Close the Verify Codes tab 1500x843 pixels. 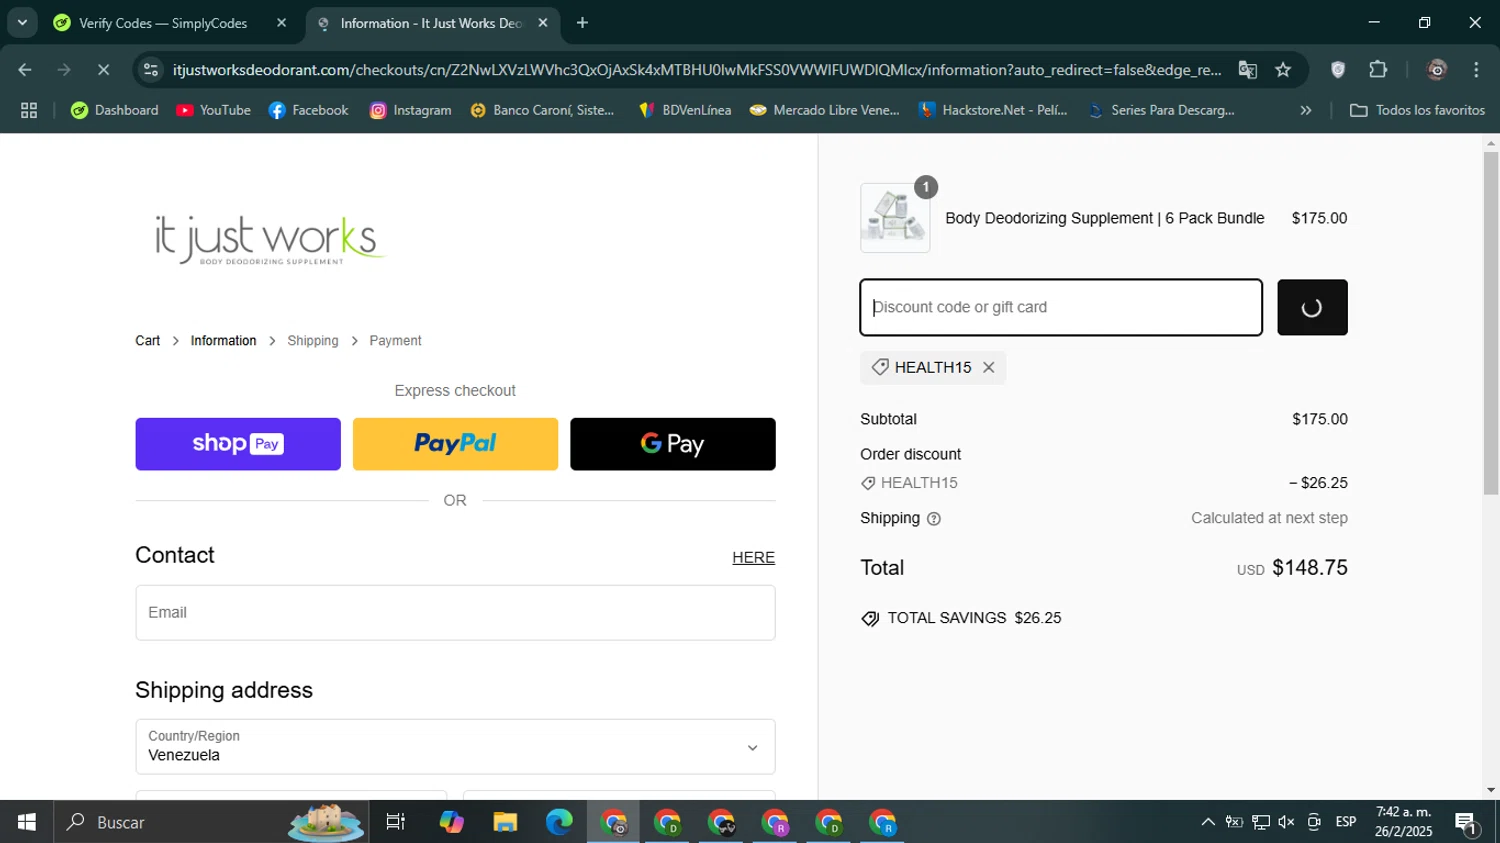(x=281, y=23)
